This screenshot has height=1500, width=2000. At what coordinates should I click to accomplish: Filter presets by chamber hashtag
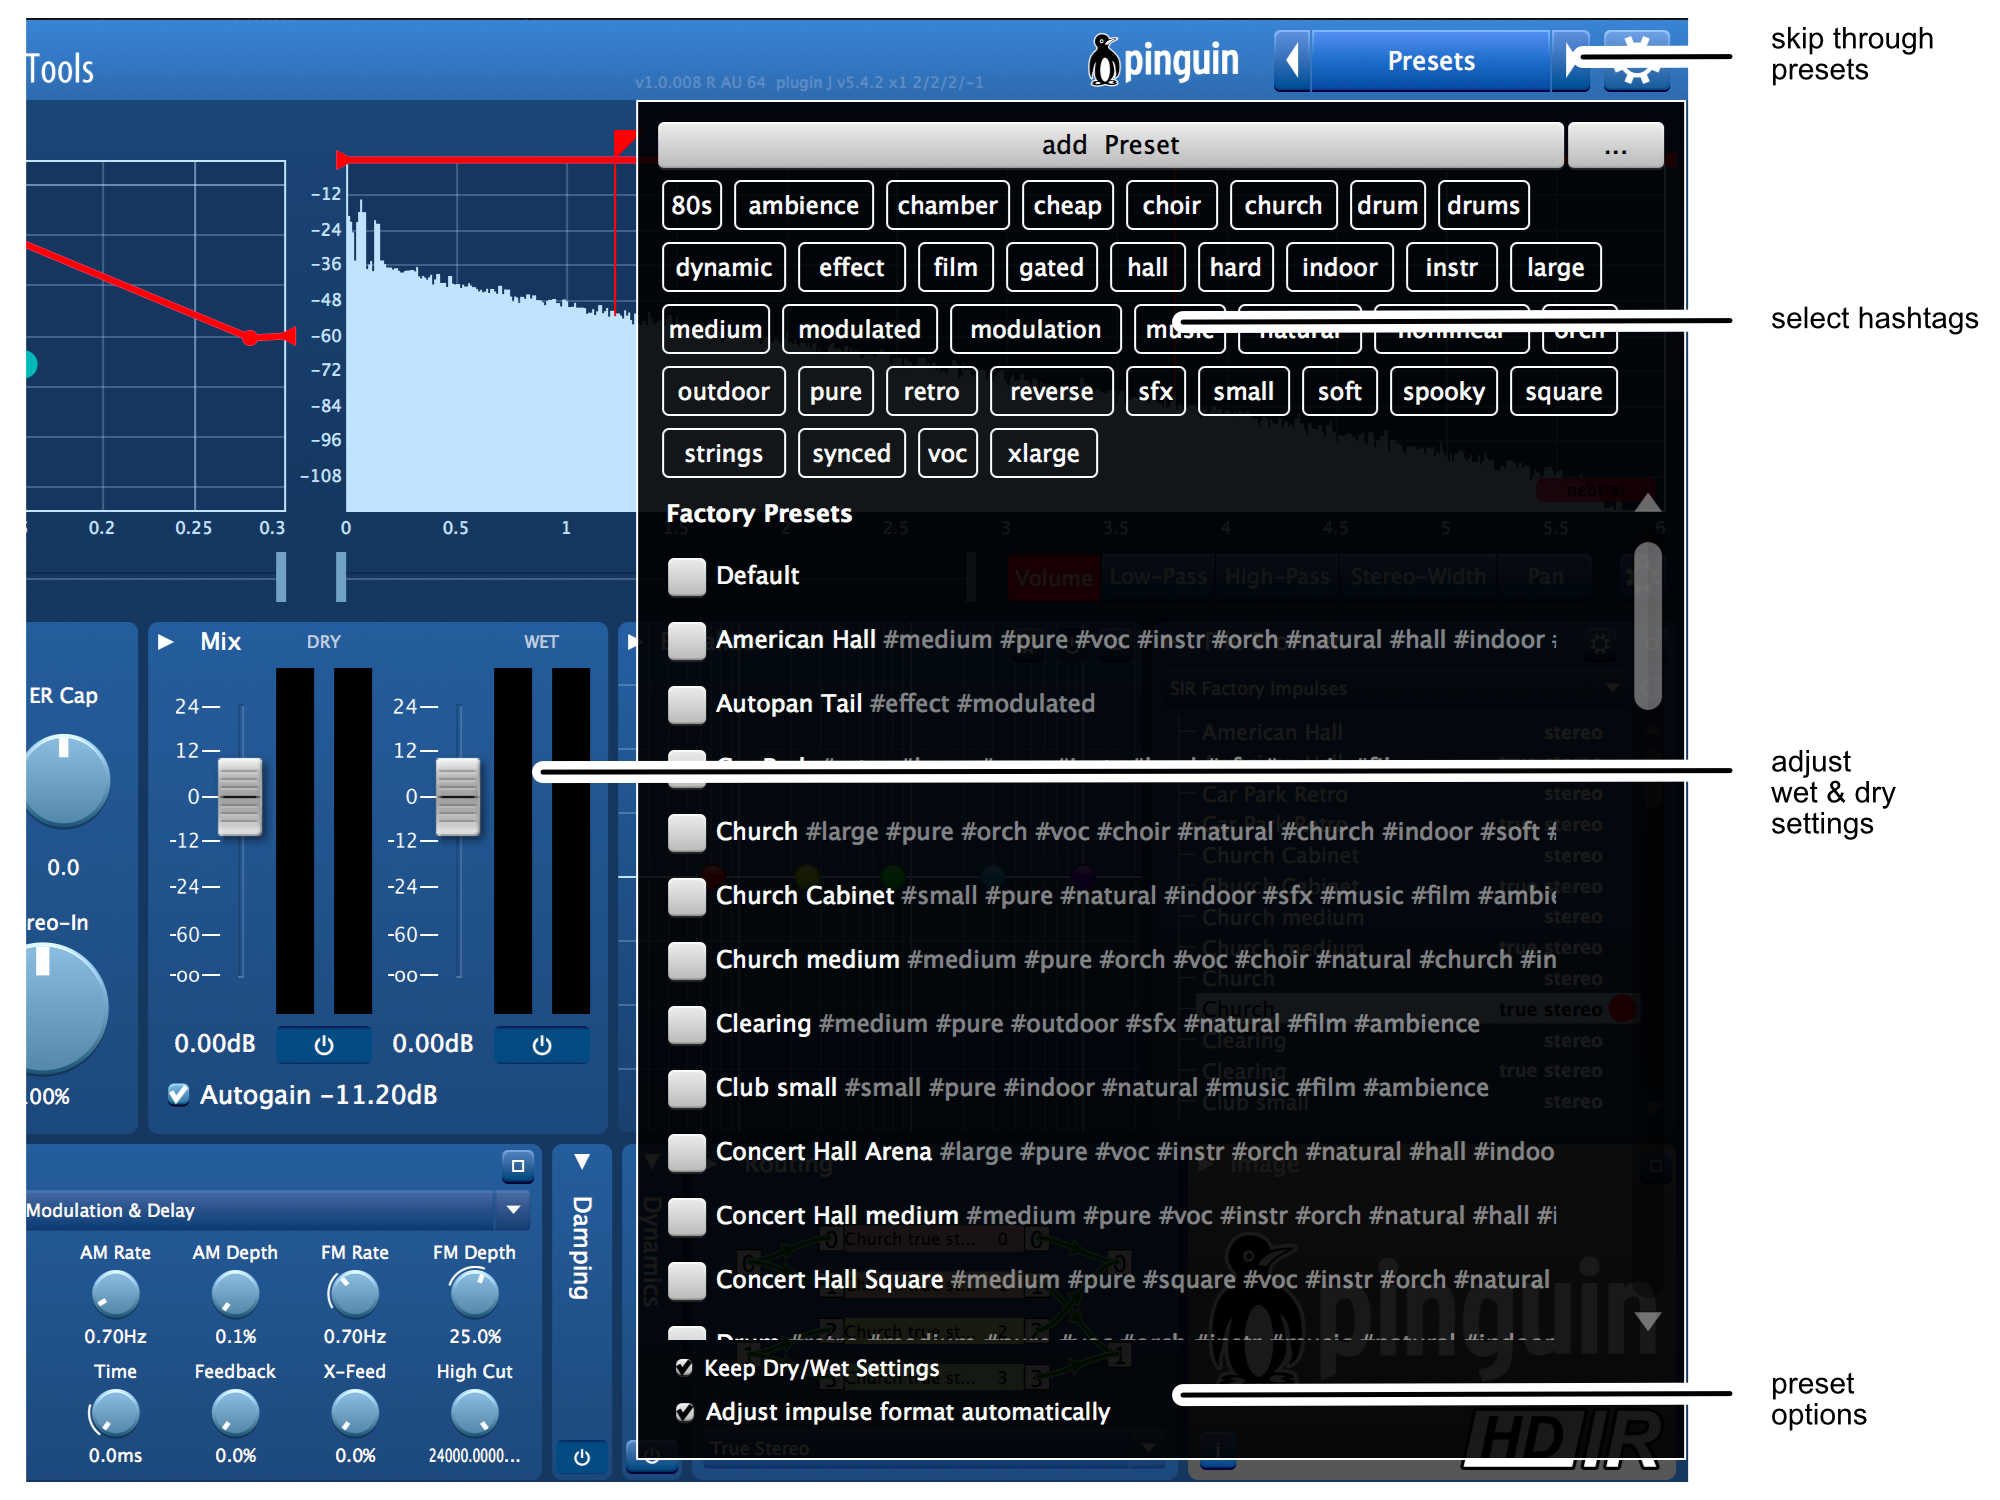(947, 206)
